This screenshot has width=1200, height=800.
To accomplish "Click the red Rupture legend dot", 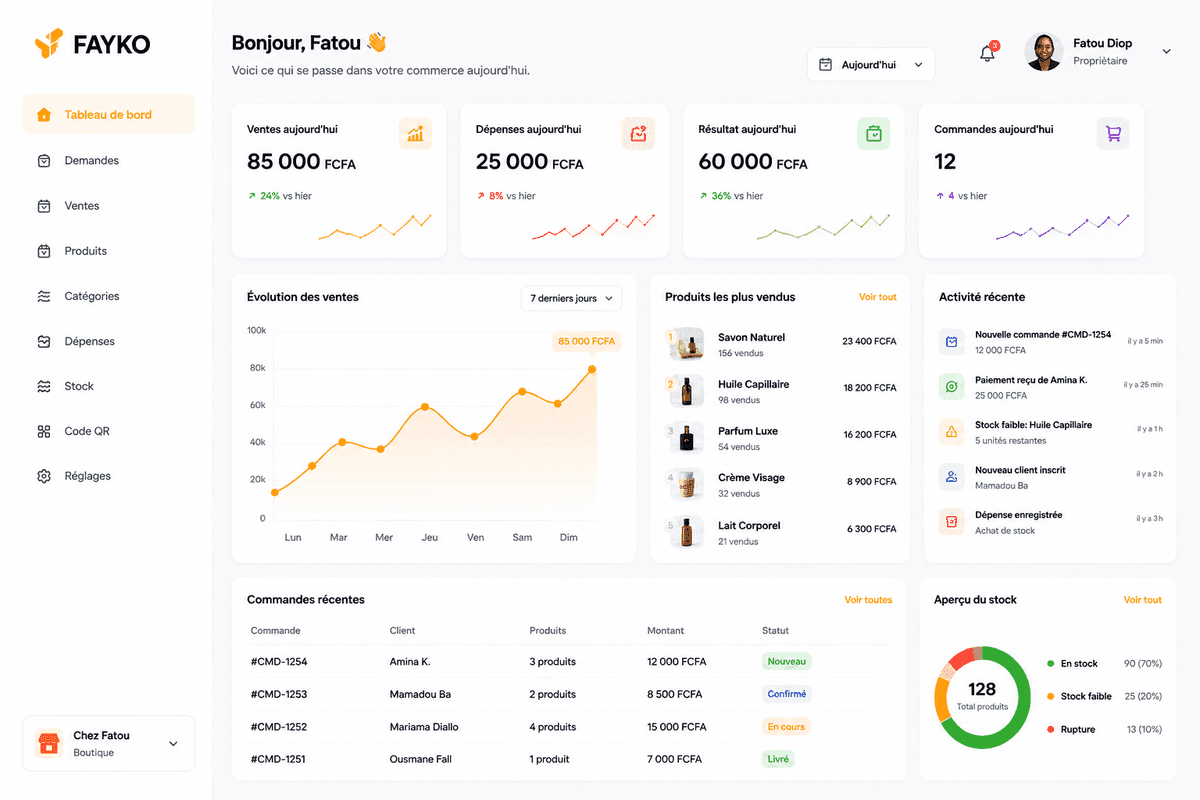I will (x=1050, y=729).
